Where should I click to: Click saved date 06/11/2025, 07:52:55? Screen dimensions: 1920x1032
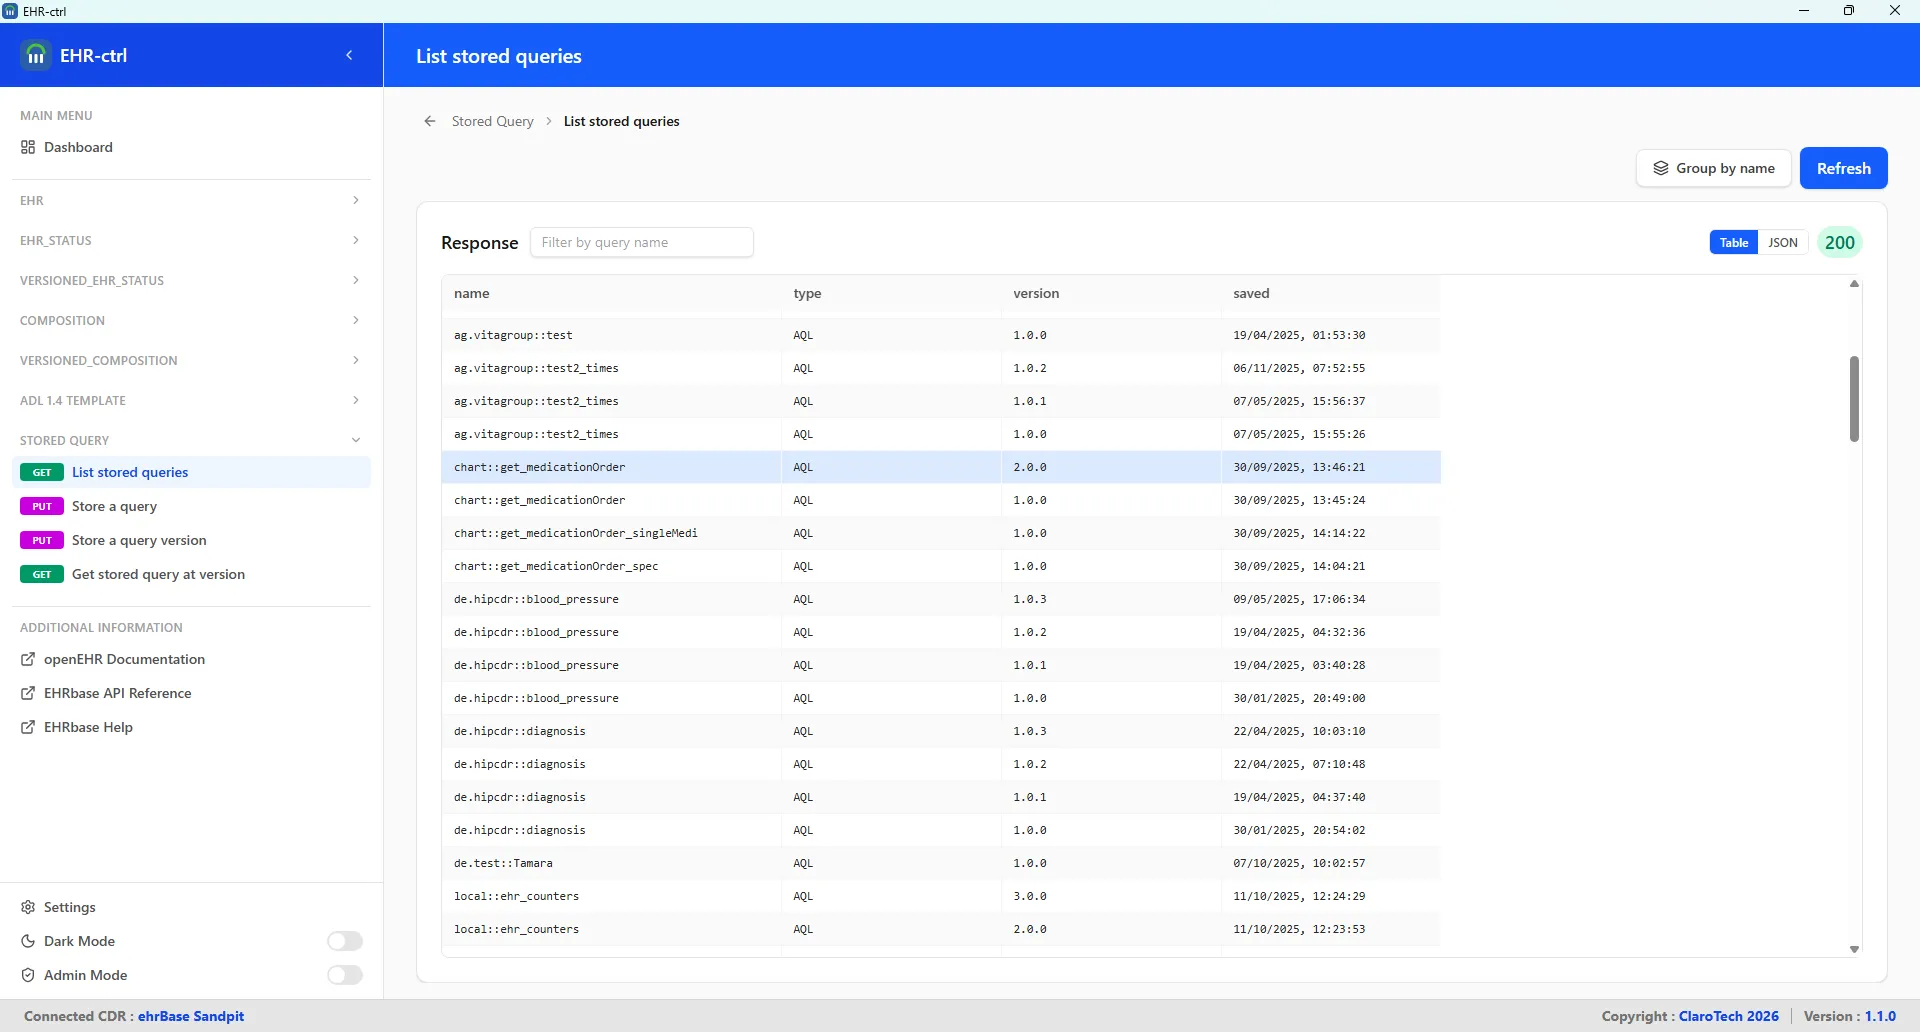pyautogui.click(x=1299, y=368)
